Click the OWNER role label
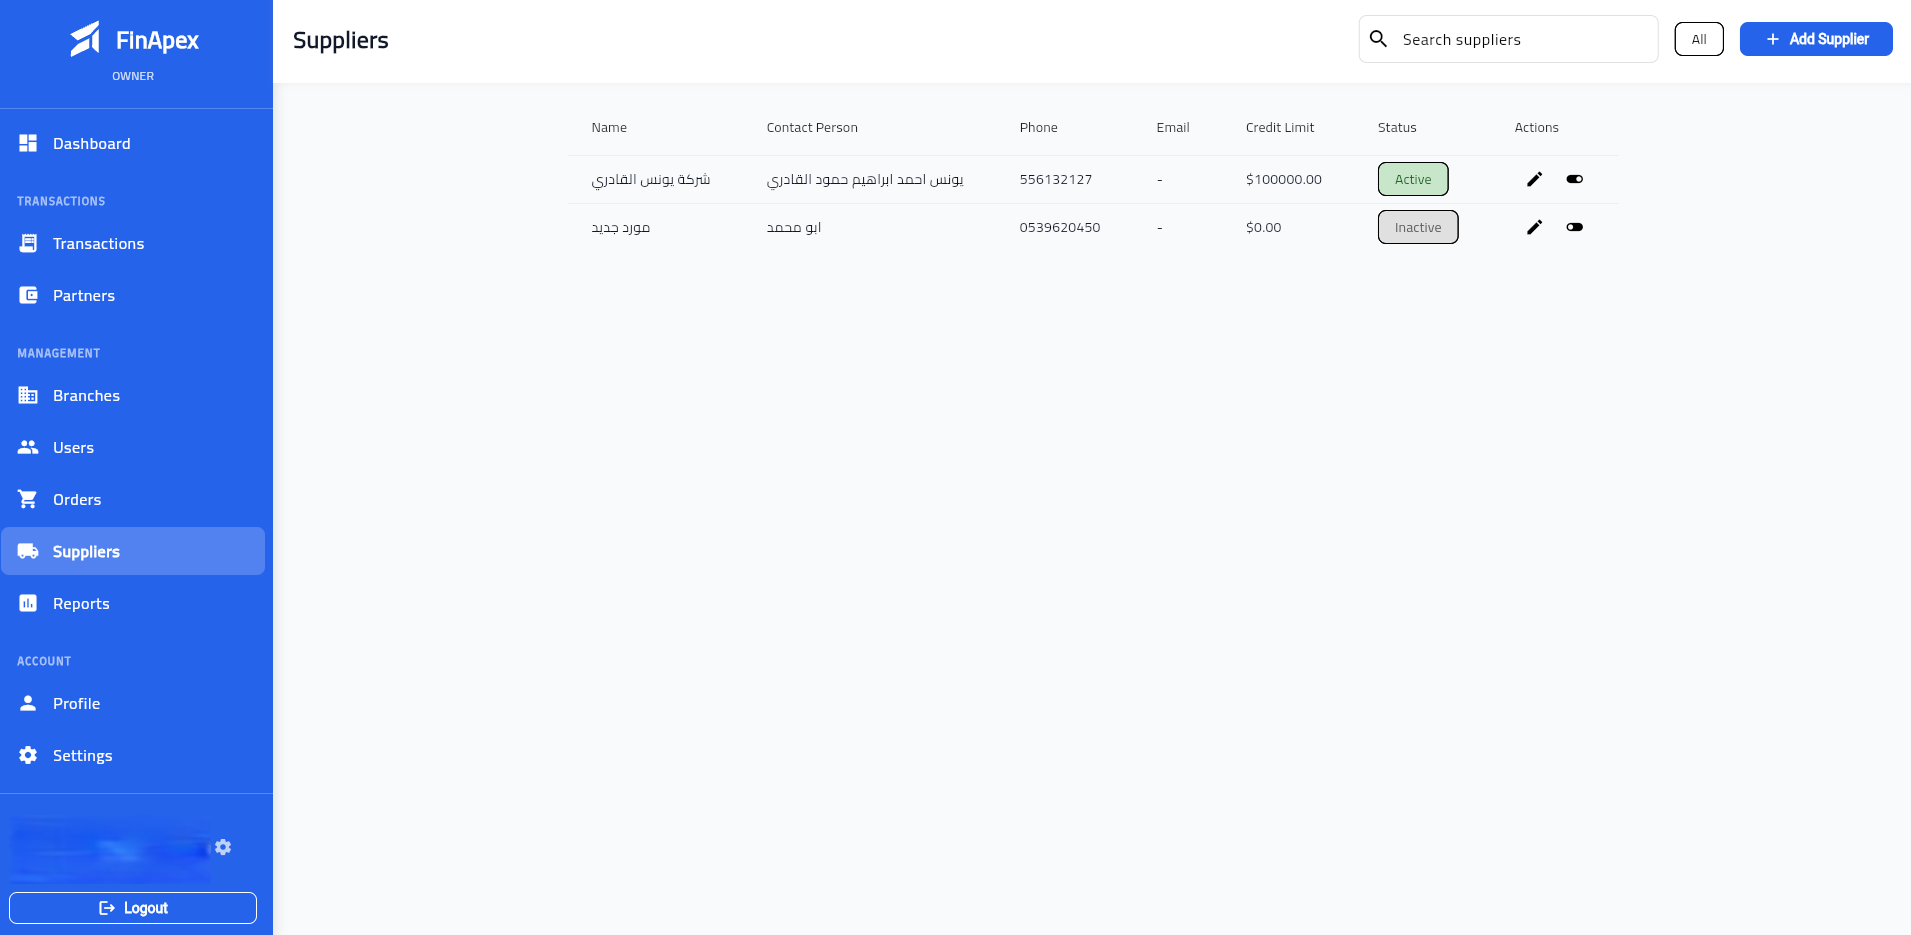 point(133,76)
